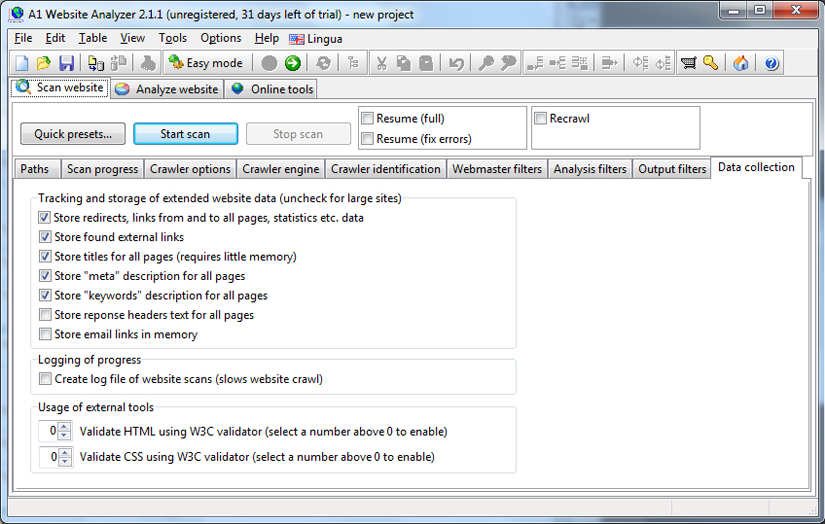Click the second gray refresh-list icon

click(663, 63)
